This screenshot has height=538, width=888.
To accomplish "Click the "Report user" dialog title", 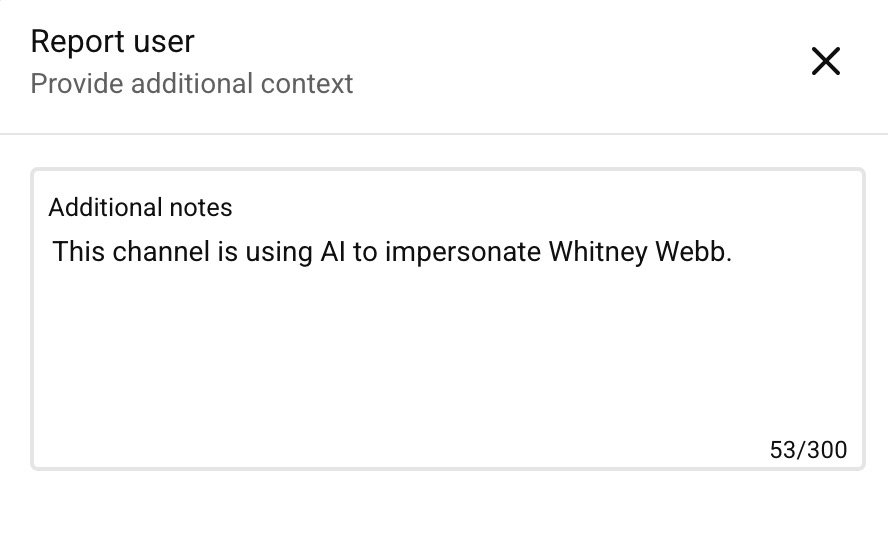I will 112,42.
